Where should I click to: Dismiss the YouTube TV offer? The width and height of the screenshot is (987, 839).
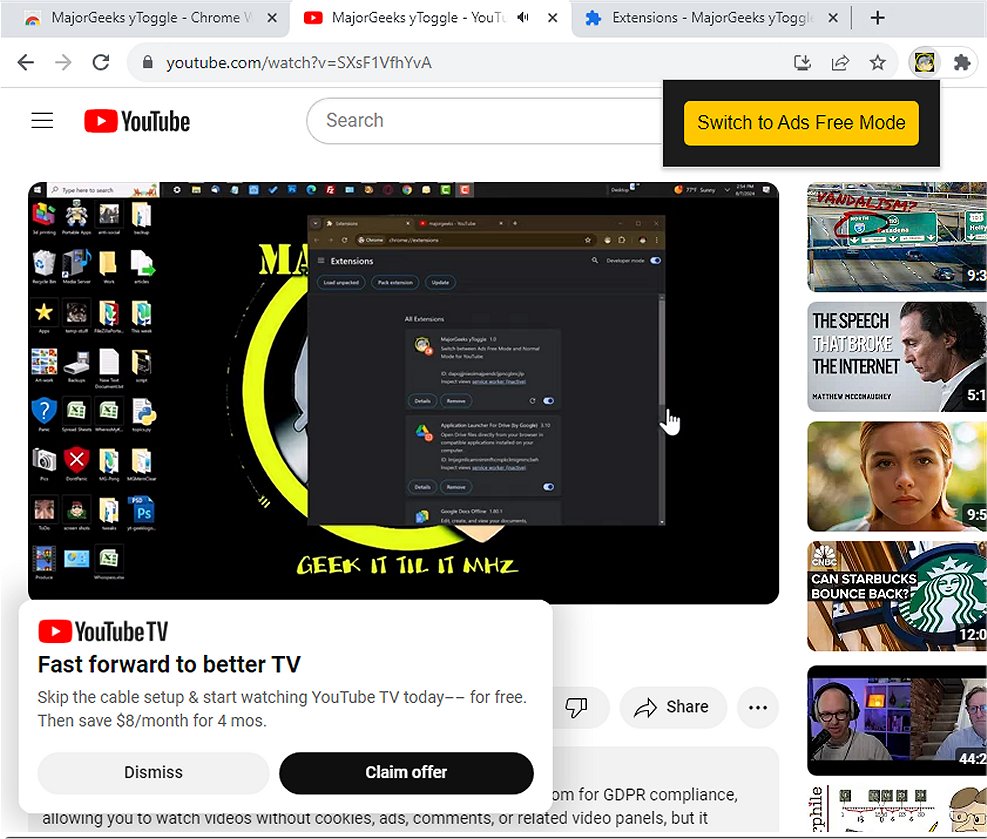point(153,772)
